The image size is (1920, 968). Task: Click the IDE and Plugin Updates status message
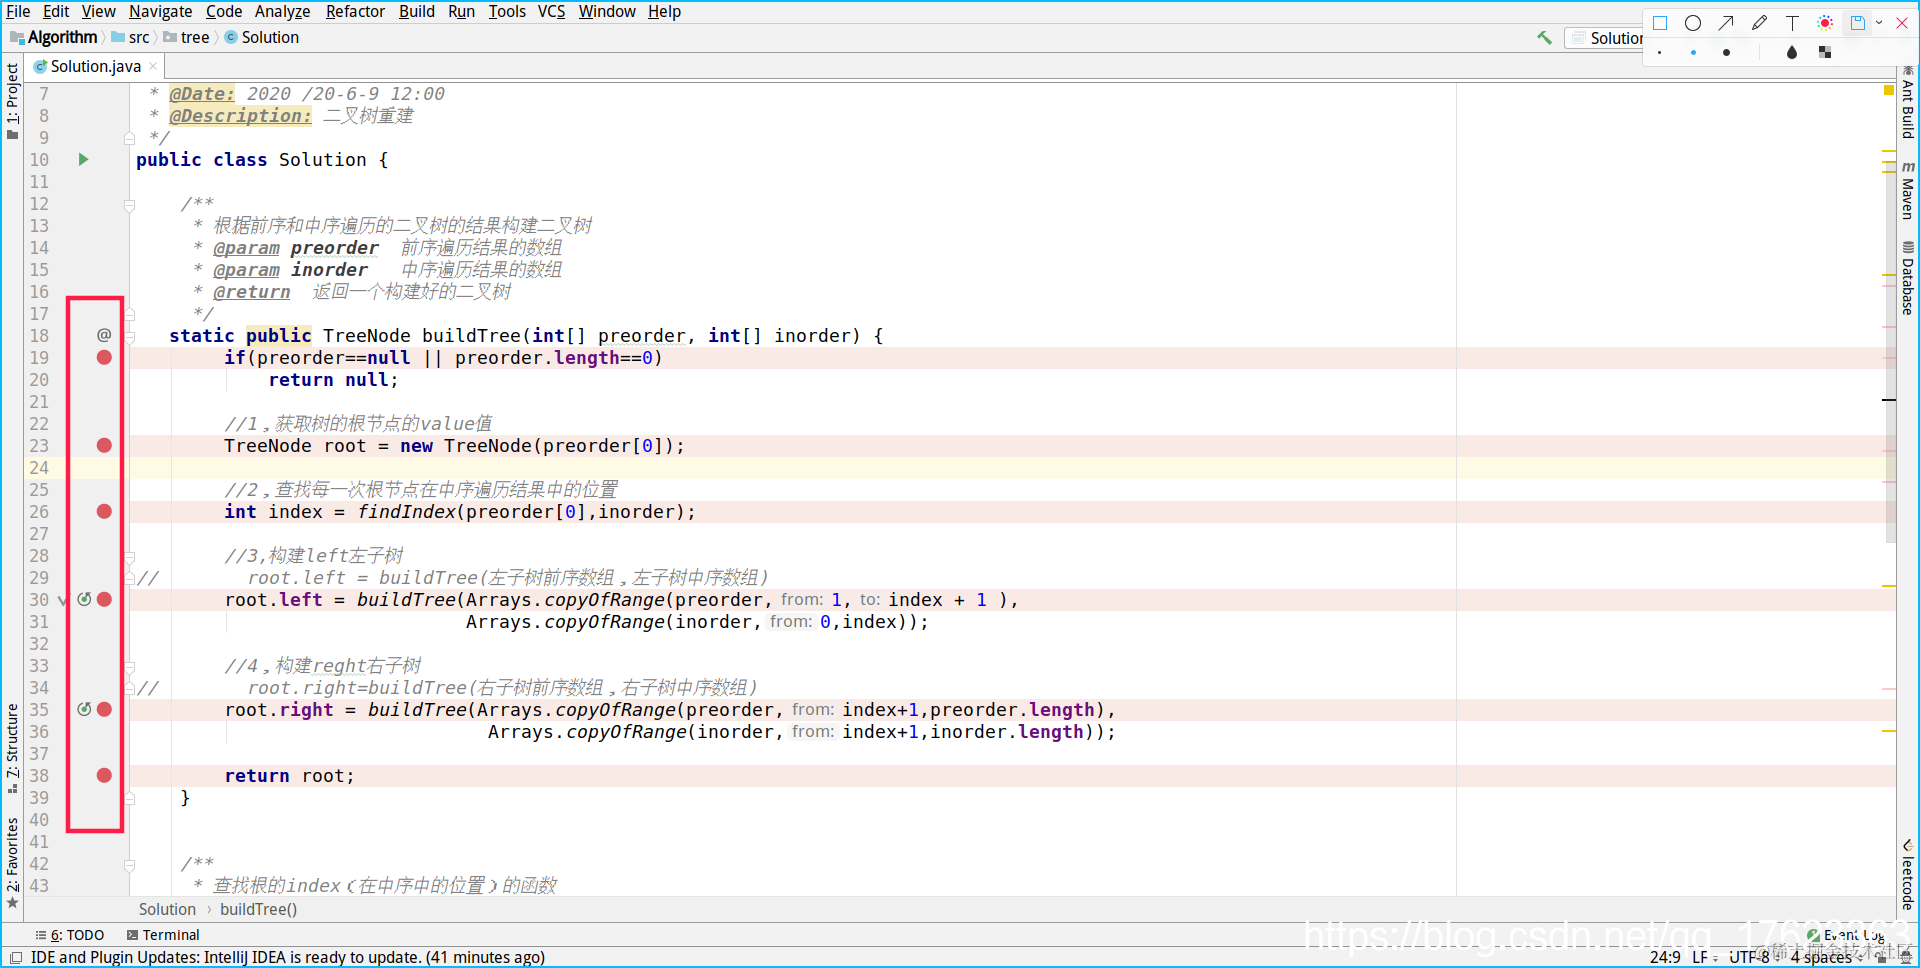(x=288, y=957)
